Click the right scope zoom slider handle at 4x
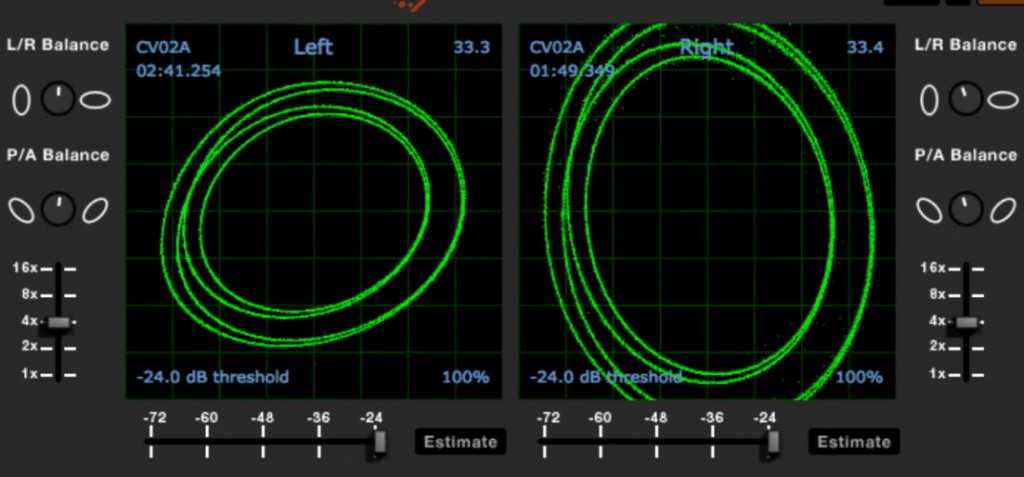1024x477 pixels. pyautogui.click(x=966, y=322)
